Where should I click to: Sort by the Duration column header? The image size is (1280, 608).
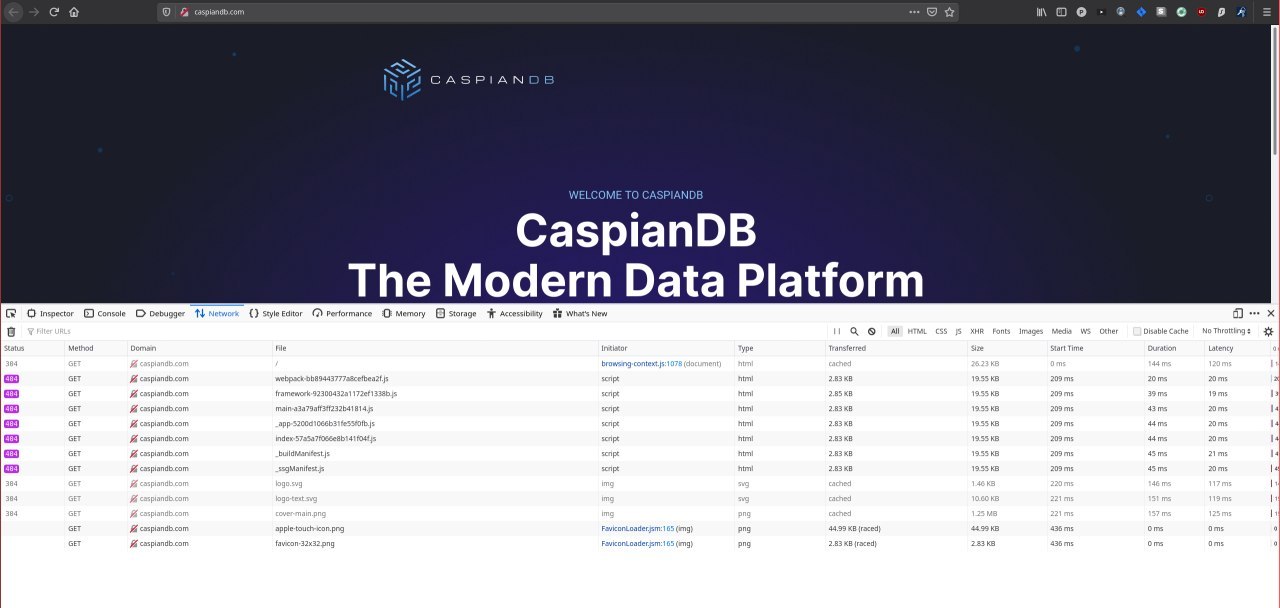(x=1174, y=348)
